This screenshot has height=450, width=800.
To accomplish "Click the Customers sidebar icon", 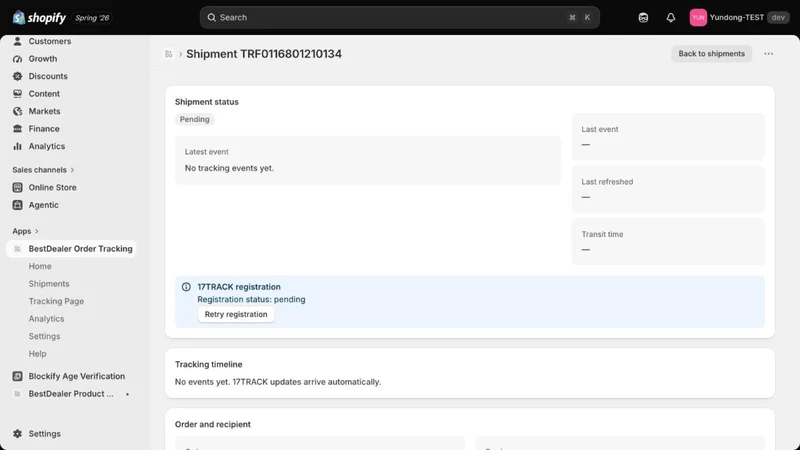I will coord(17,41).
